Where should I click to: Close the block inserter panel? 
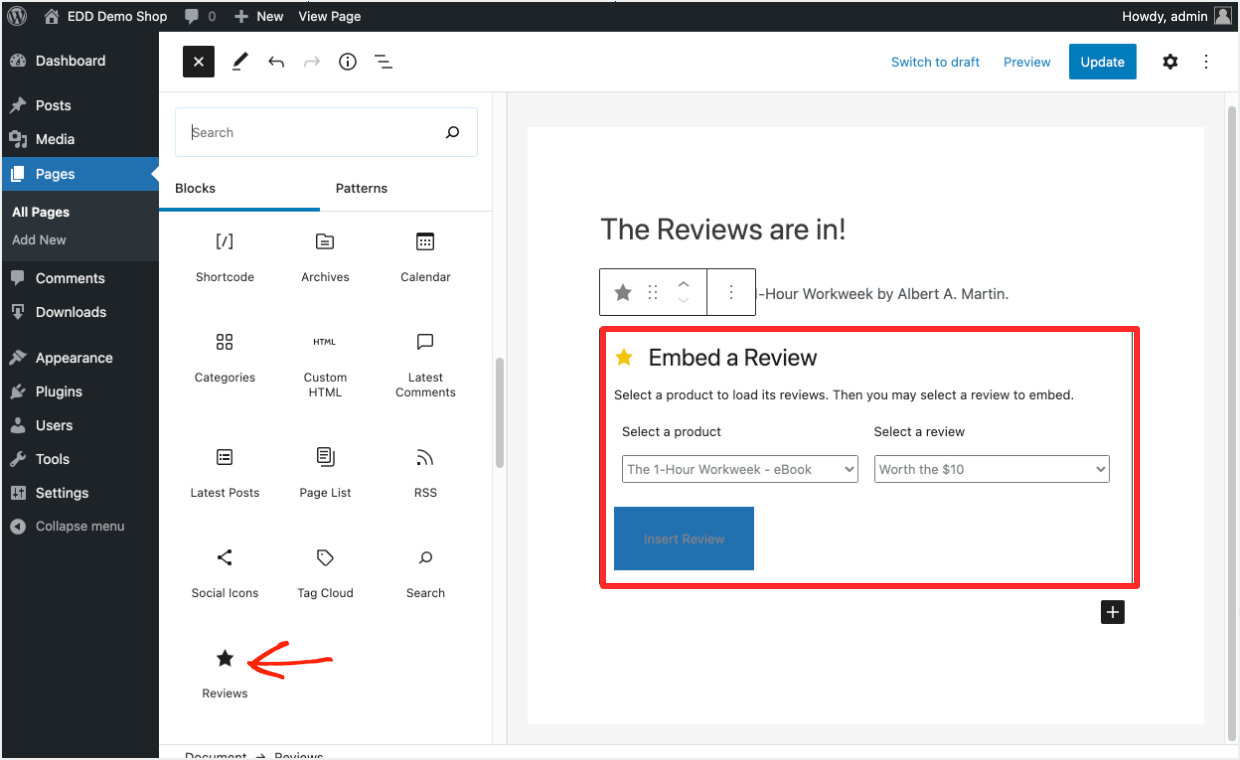coord(198,62)
